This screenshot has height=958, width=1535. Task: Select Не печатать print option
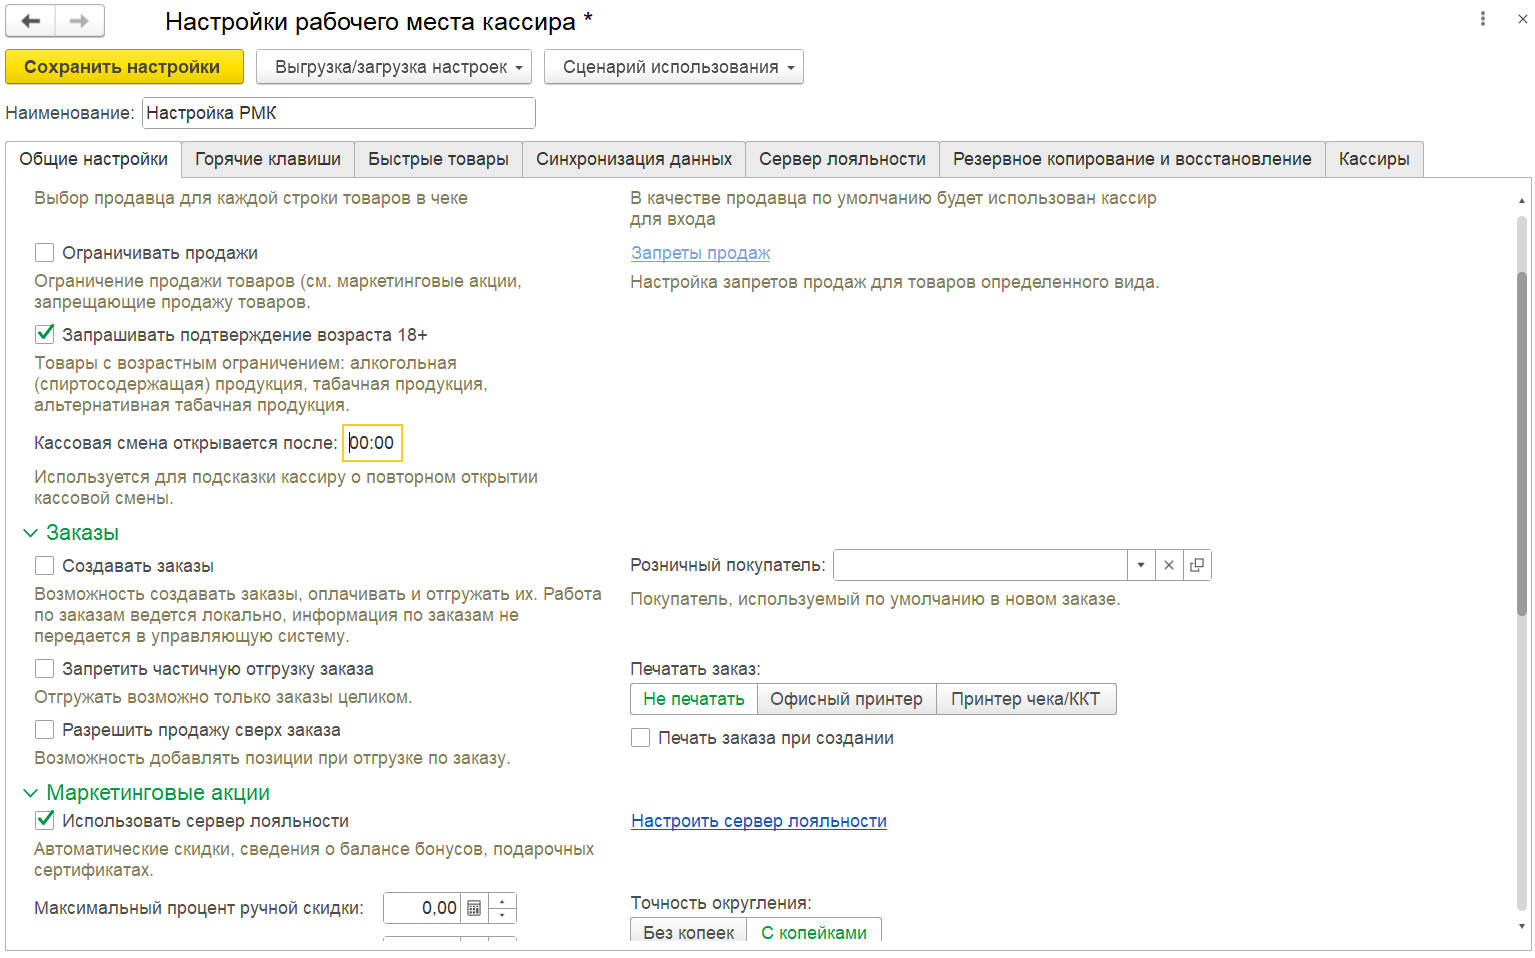(694, 699)
